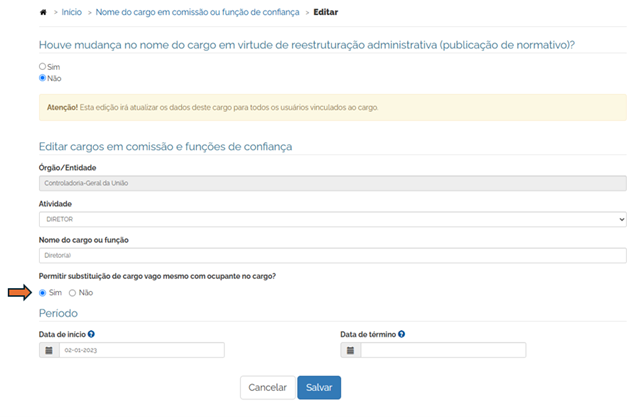Click the Órgão/Entidade disabled field
The height and width of the screenshot is (417, 641).
[x=332, y=183]
